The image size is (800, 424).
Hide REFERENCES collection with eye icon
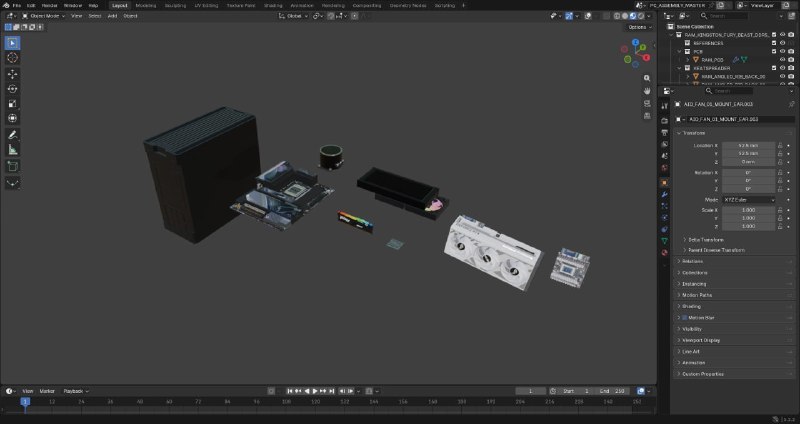point(783,43)
